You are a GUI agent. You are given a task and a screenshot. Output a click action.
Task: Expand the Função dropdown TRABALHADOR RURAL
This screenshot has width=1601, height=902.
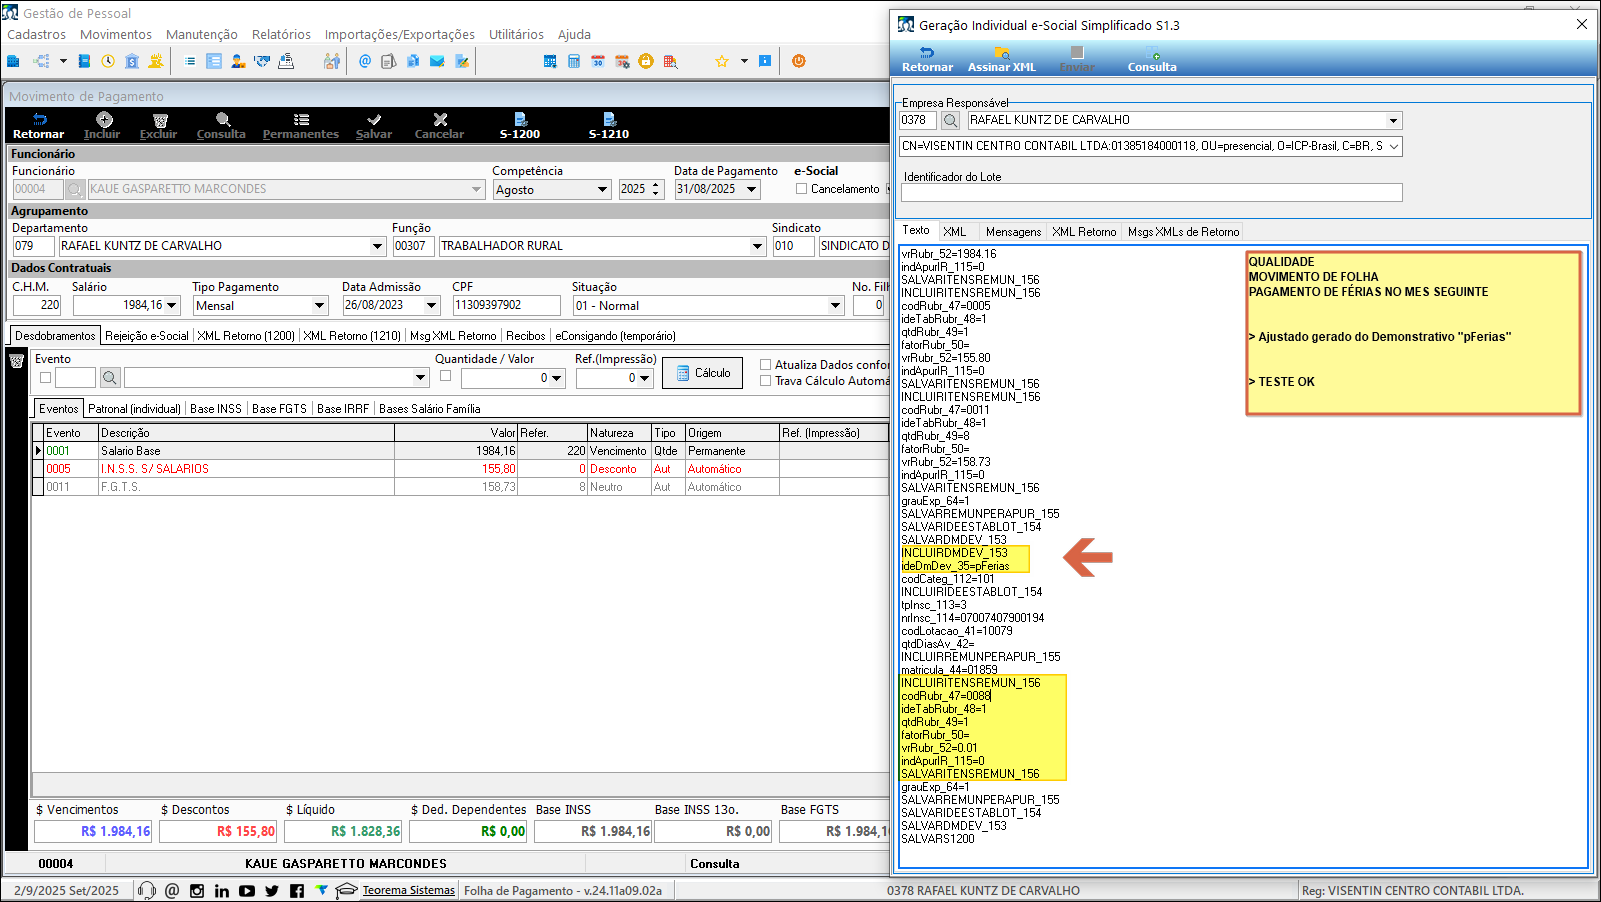pos(757,246)
